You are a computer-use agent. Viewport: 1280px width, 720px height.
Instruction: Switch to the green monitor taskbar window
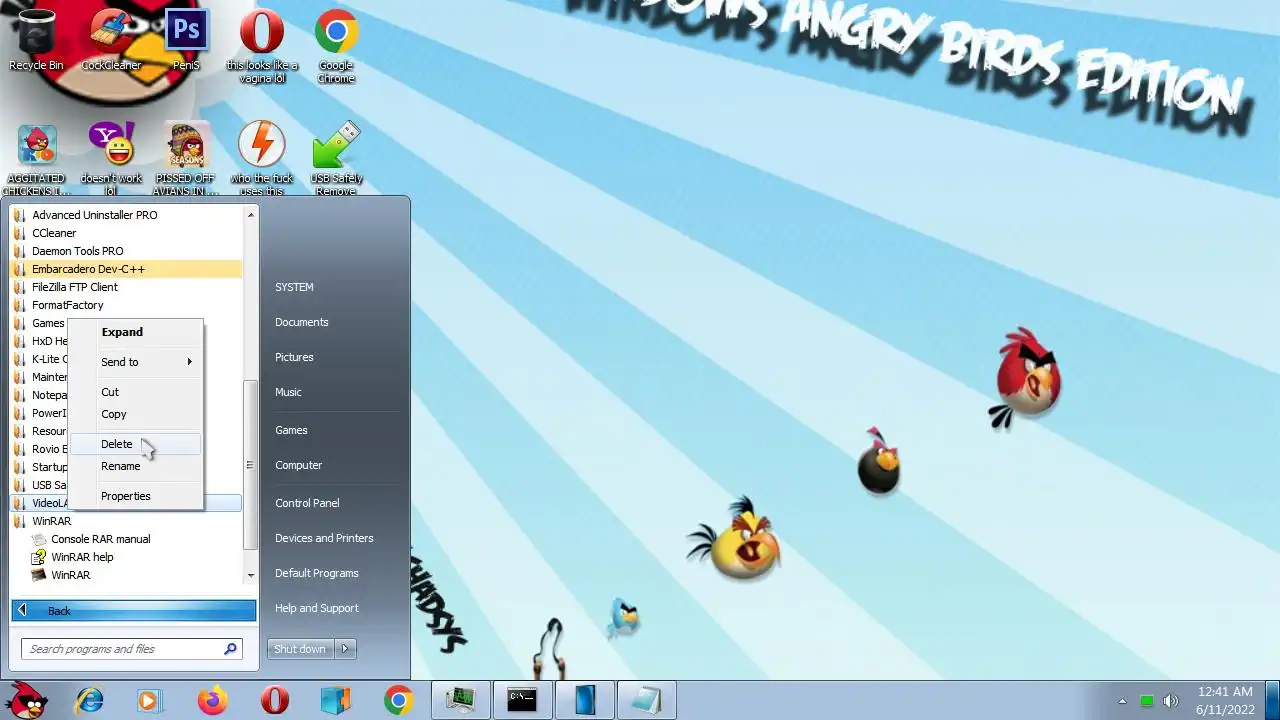point(461,700)
